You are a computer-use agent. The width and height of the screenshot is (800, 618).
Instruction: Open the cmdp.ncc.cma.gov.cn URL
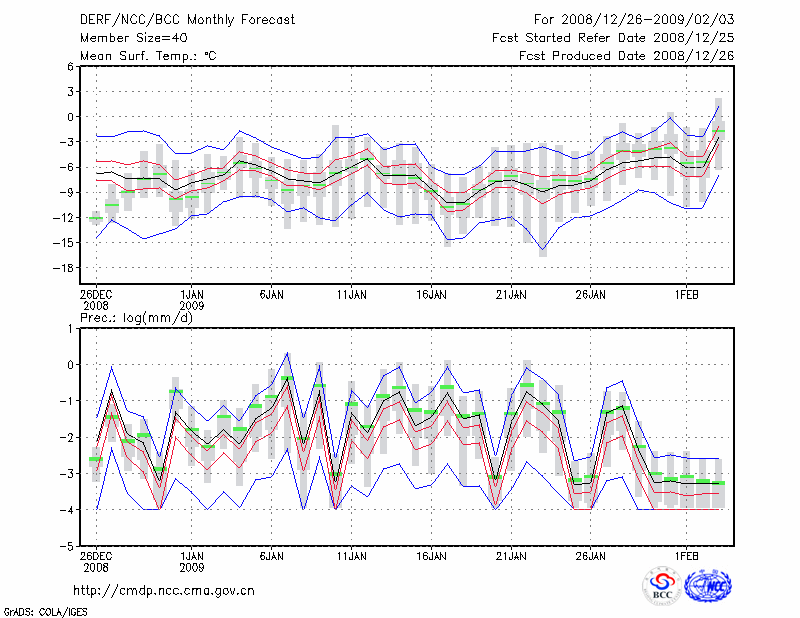click(165, 590)
